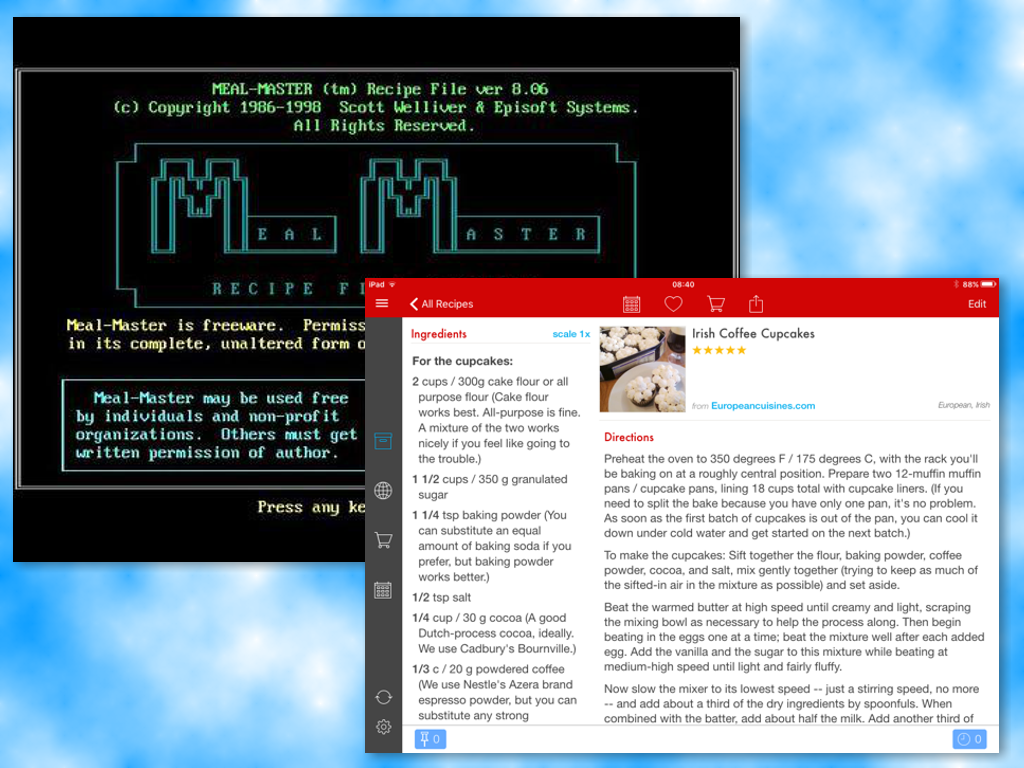Tap the timers button showing 0
The height and width of the screenshot is (768, 1024).
969,740
